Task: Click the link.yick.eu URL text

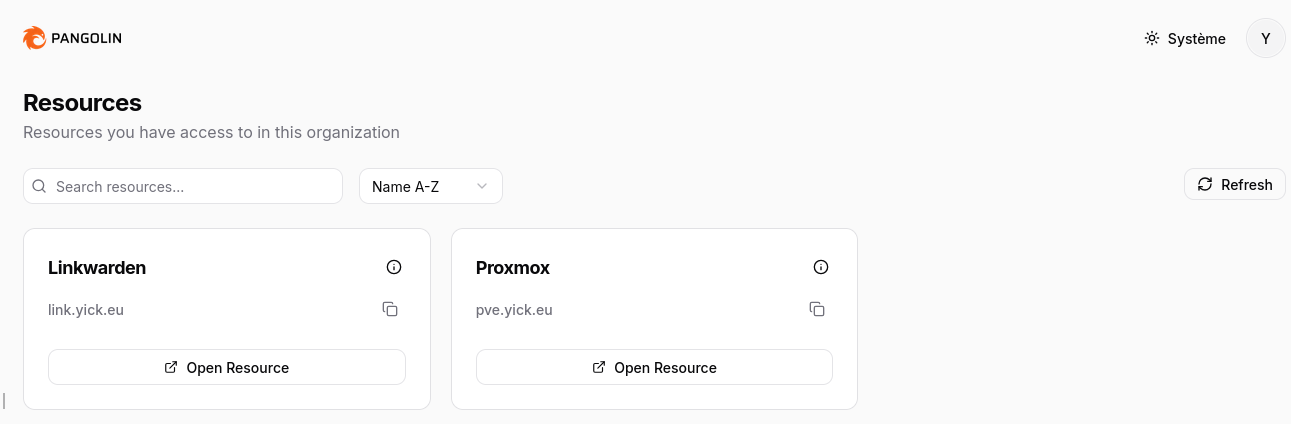Action: tap(86, 309)
